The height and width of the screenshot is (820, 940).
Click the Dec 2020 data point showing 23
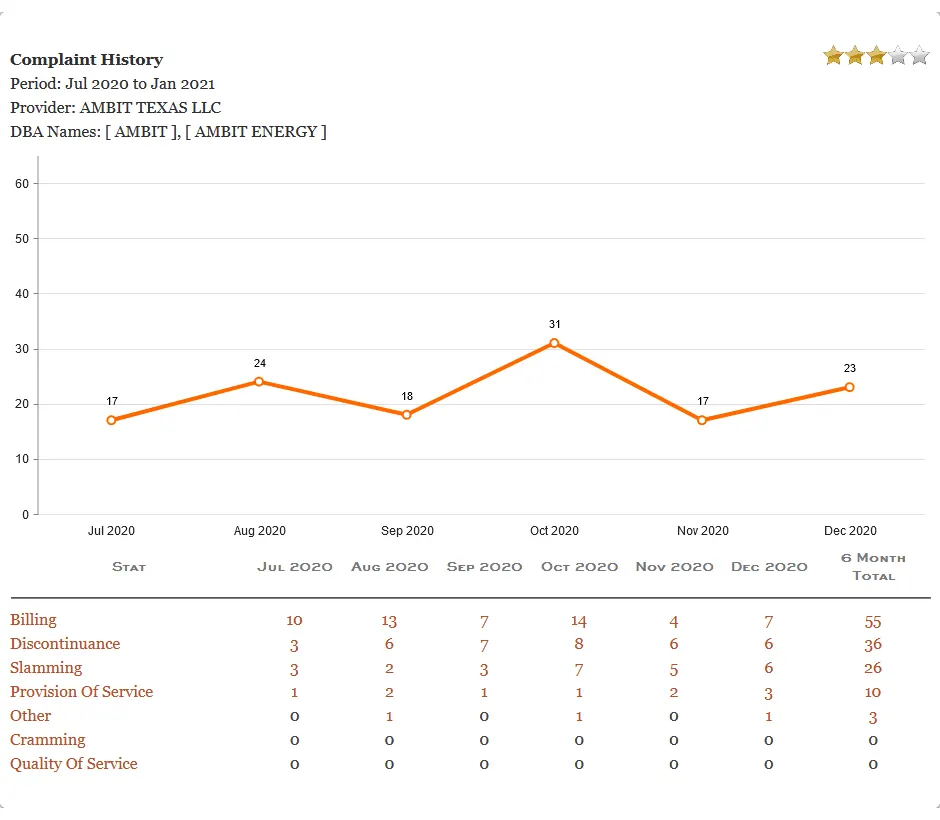(x=849, y=386)
